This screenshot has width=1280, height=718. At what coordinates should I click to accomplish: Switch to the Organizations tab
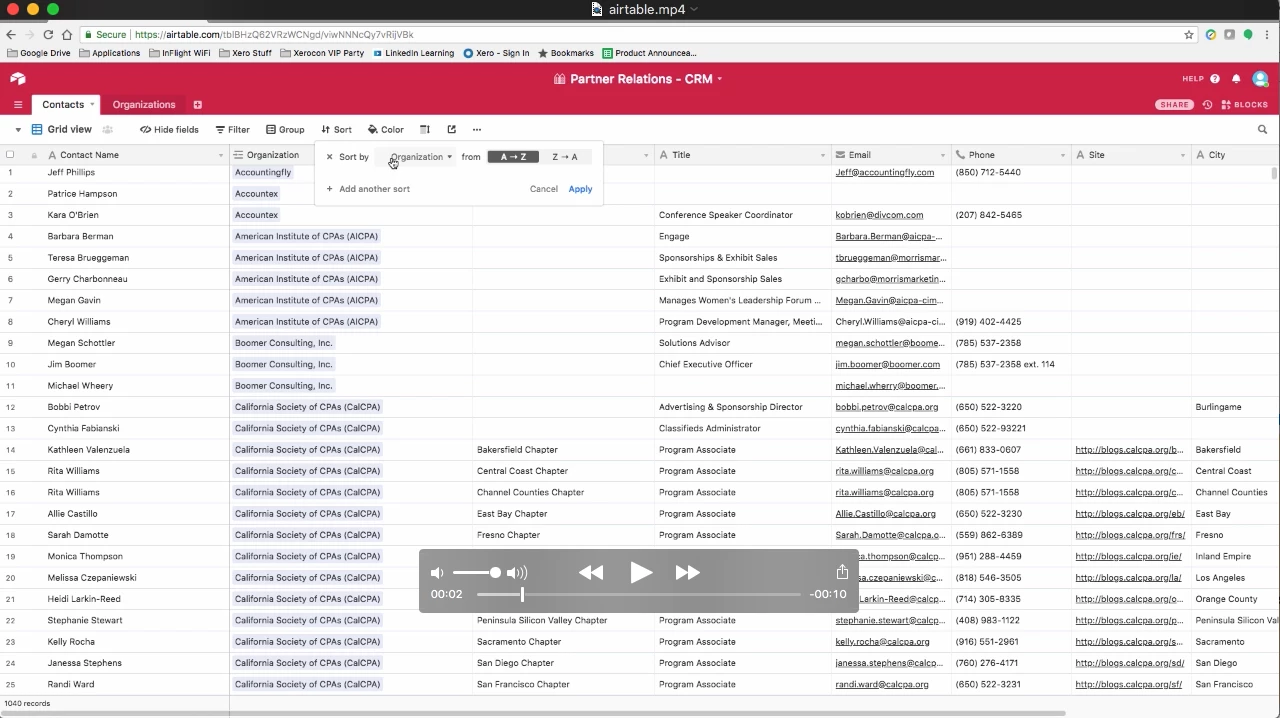coord(144,105)
